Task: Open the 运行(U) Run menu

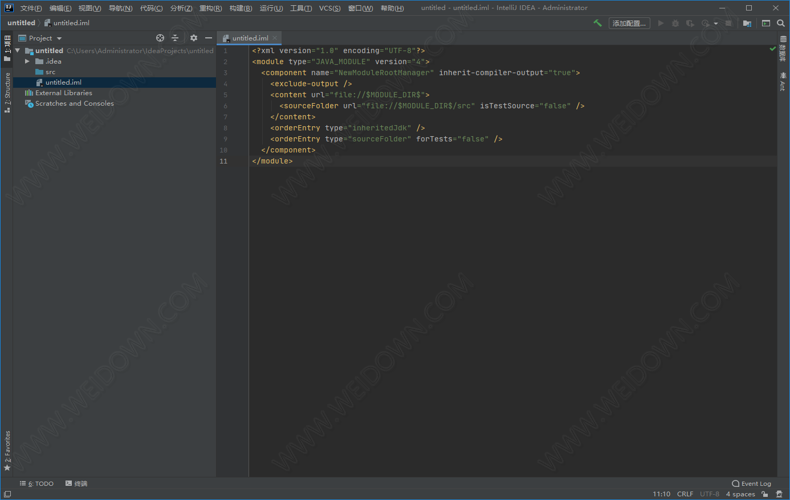Action: point(271,8)
